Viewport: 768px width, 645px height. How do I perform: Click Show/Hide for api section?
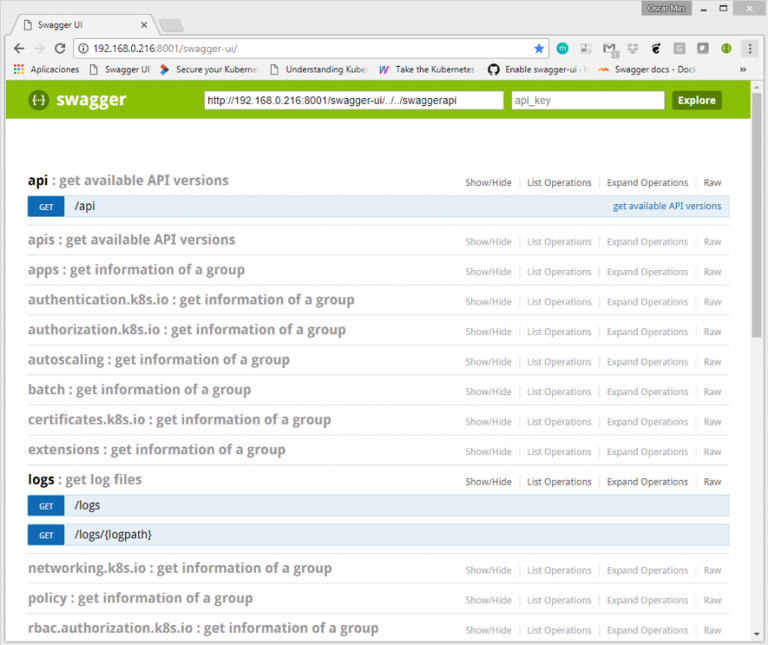(488, 183)
